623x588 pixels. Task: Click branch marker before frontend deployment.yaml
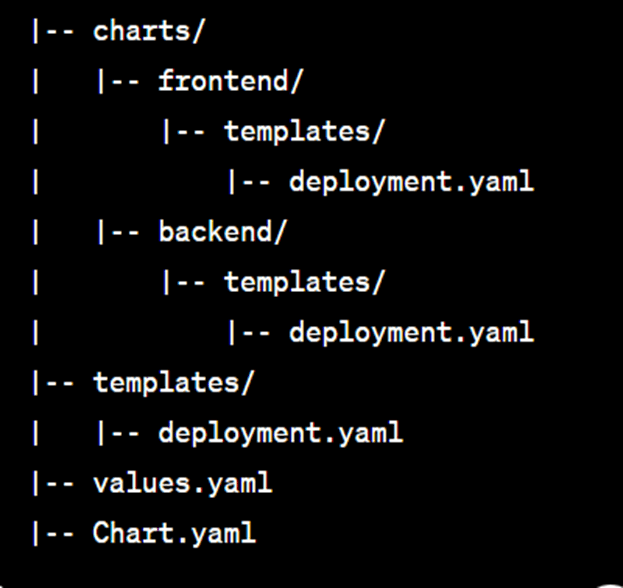[x=249, y=182]
